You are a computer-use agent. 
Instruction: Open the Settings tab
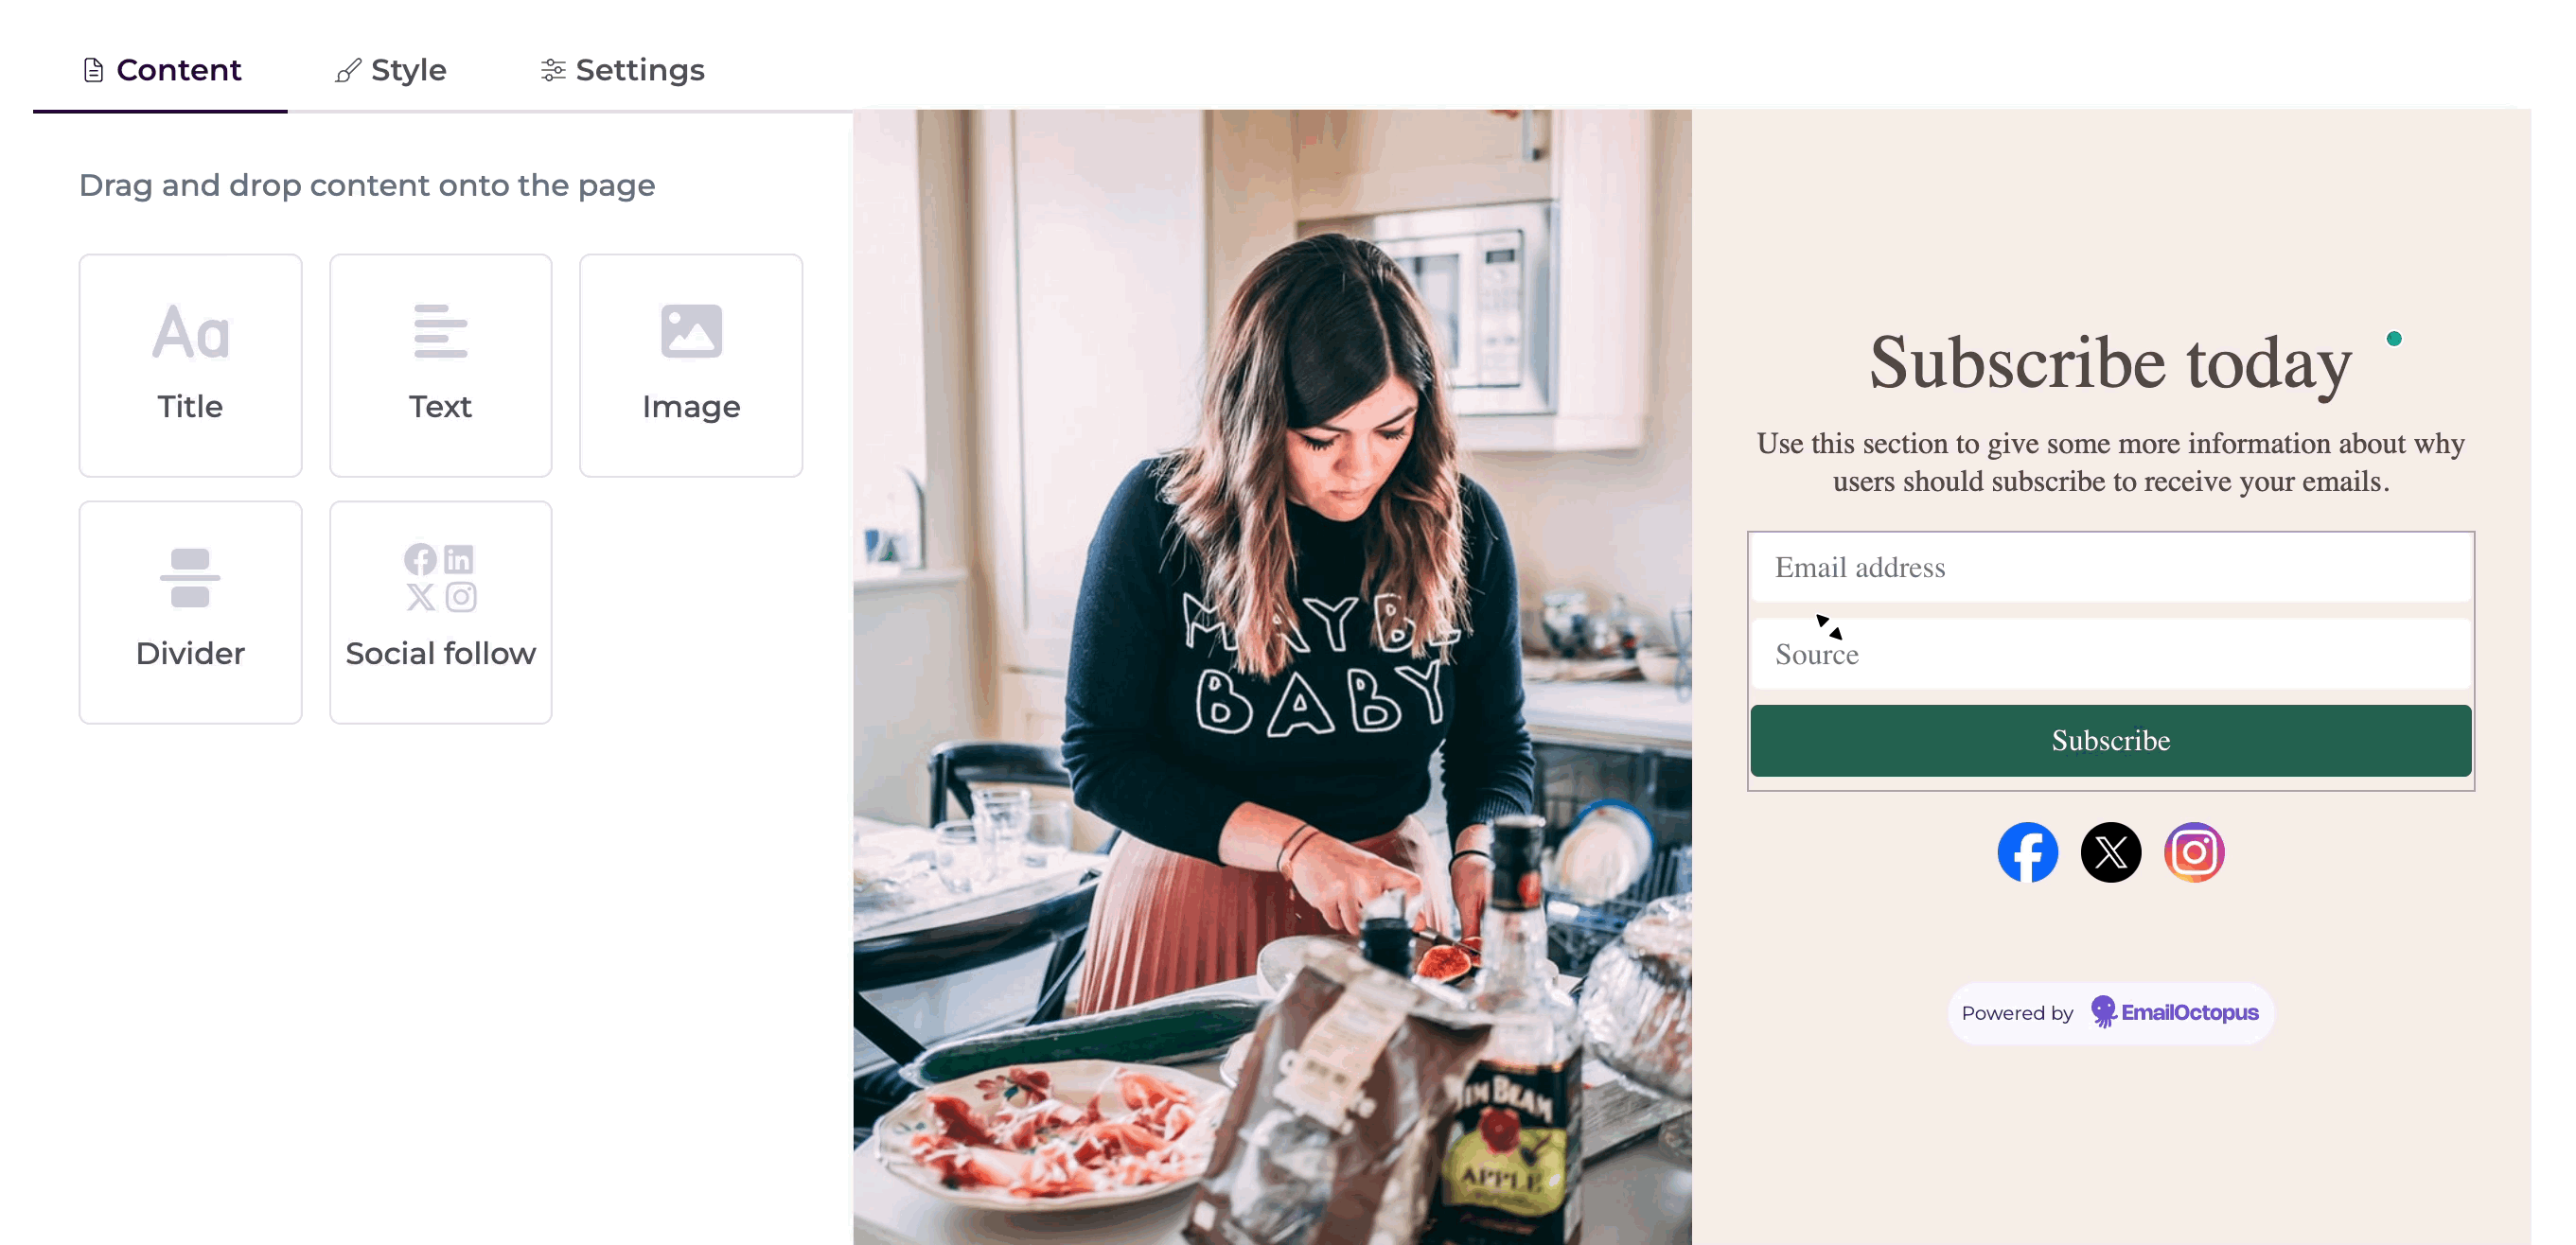[x=622, y=70]
